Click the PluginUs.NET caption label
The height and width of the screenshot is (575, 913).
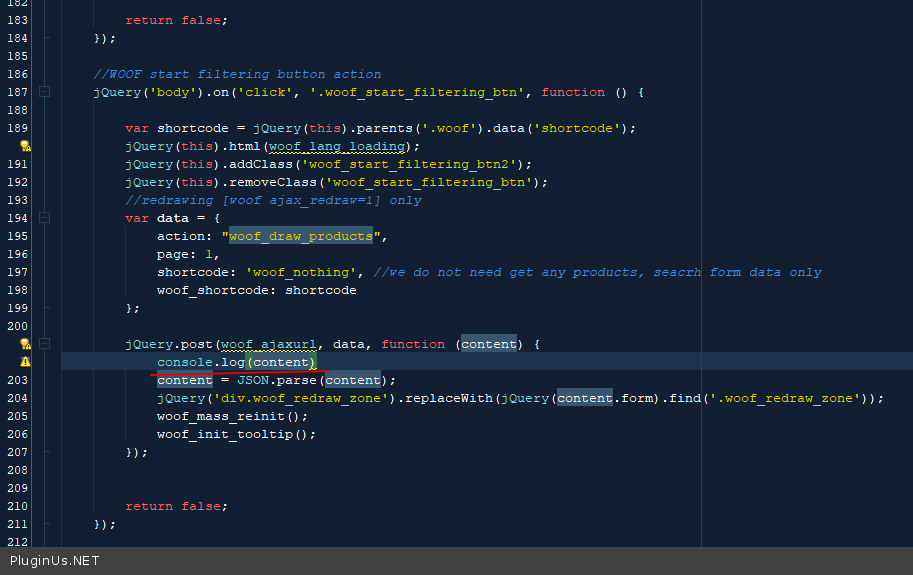(55, 561)
